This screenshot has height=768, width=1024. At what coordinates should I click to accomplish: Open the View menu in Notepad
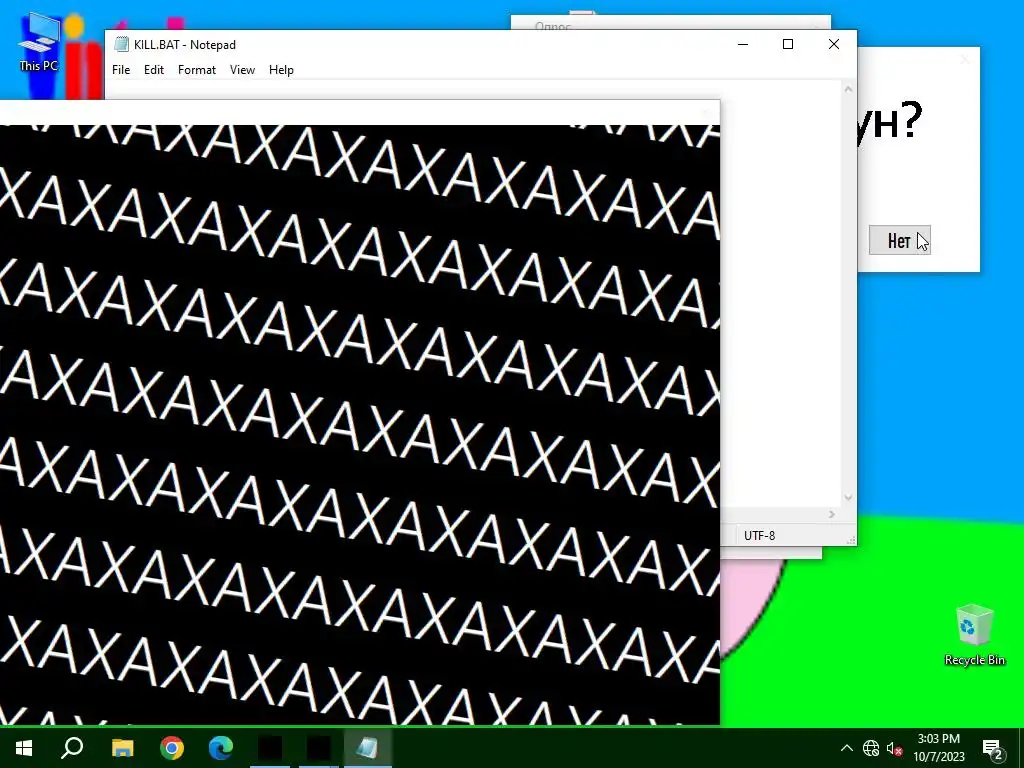pyautogui.click(x=242, y=70)
